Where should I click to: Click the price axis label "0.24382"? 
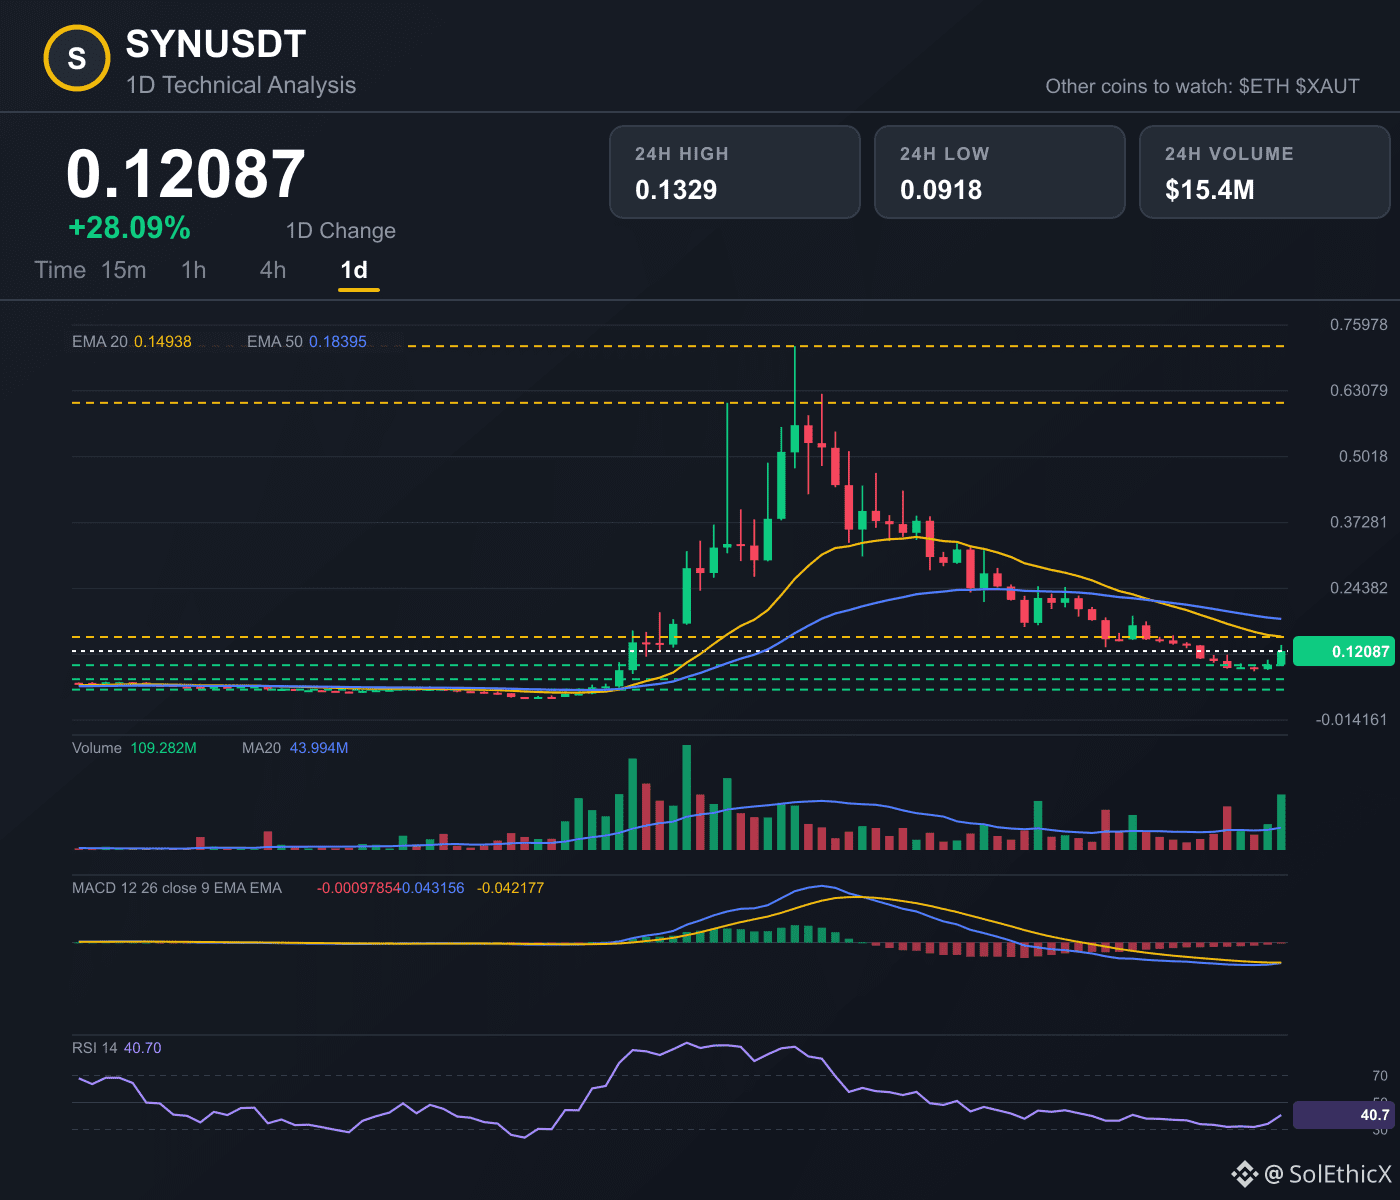[1359, 588]
